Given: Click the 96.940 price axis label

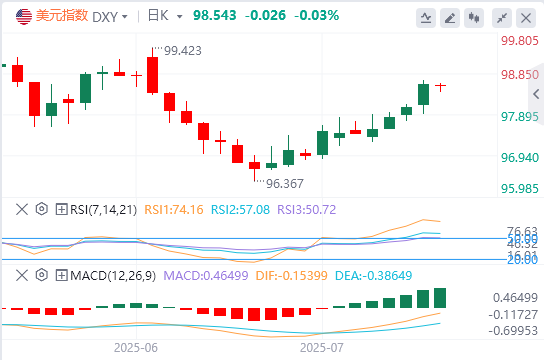Looking at the screenshot, I should click(520, 158).
